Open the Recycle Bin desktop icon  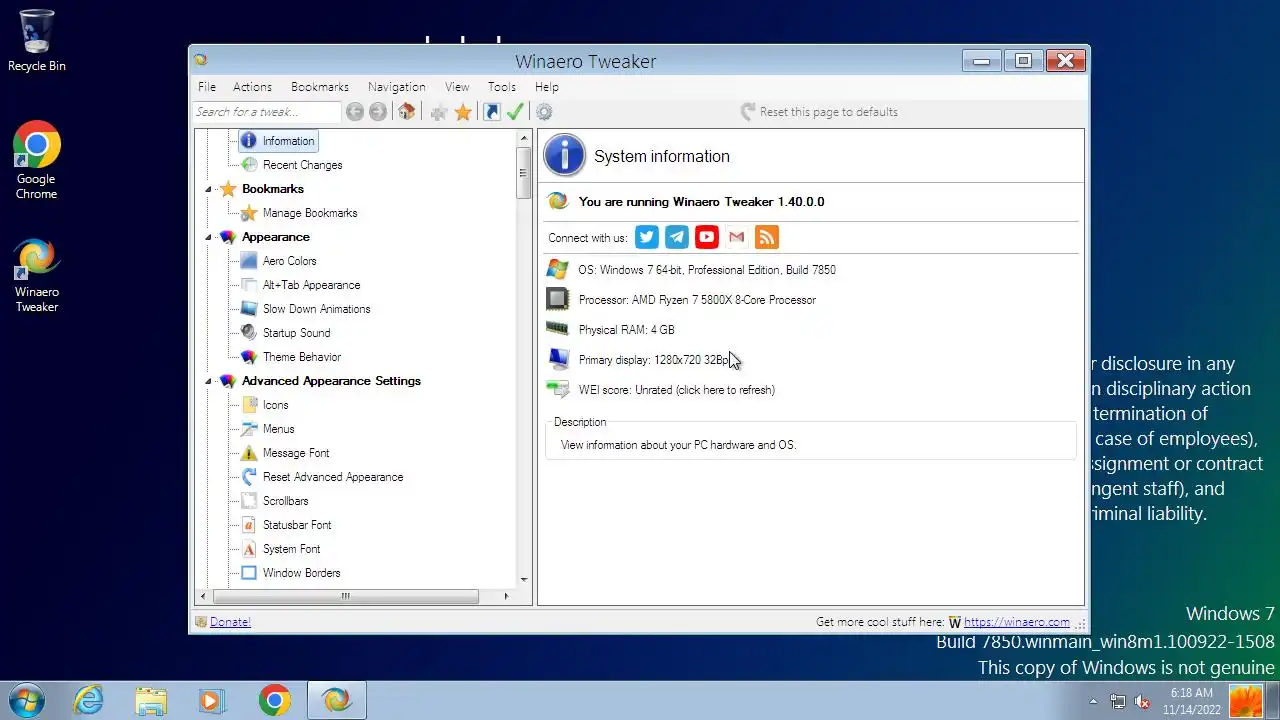coord(37,41)
